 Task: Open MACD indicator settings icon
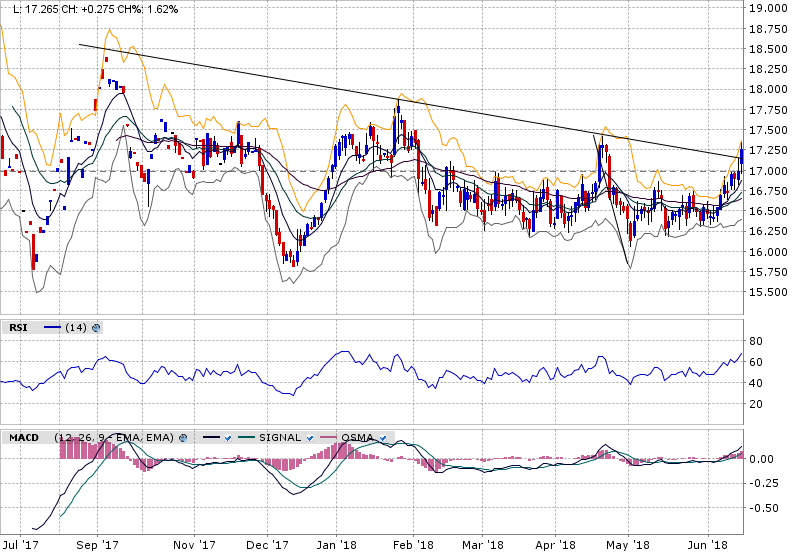click(183, 438)
